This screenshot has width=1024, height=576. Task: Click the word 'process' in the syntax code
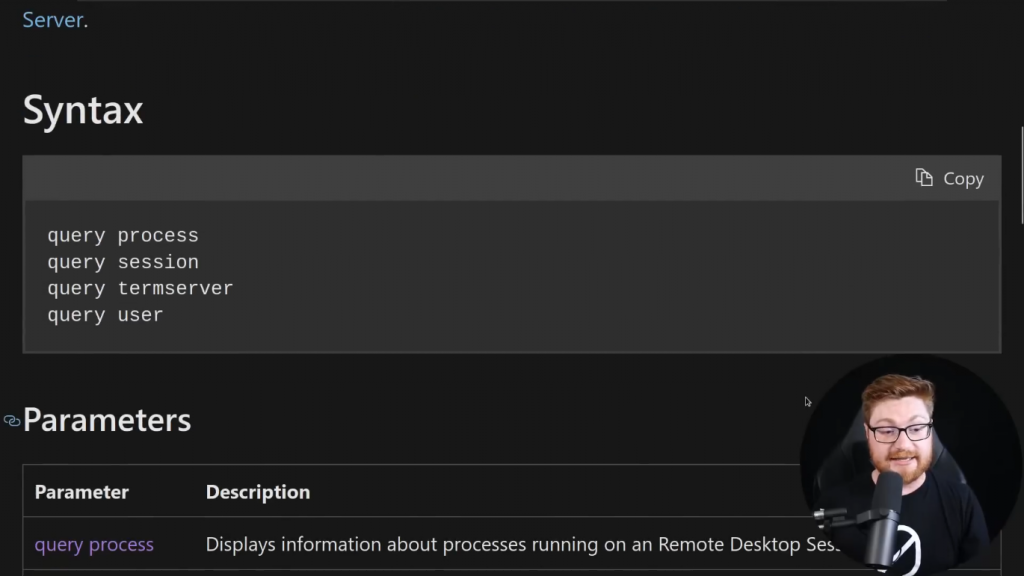click(x=158, y=236)
